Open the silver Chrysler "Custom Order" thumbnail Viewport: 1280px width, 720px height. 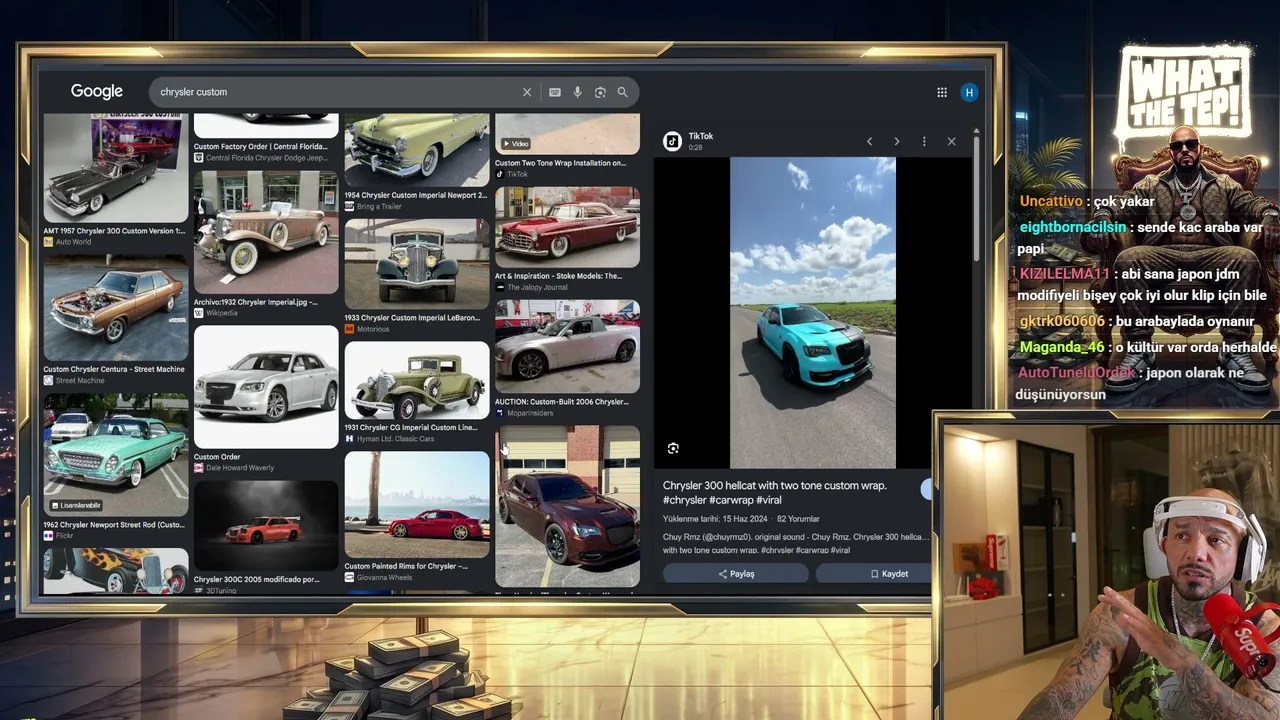[x=266, y=387]
